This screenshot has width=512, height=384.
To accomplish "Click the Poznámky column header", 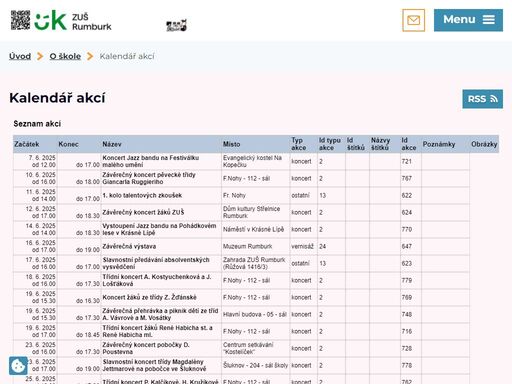I will pyautogui.click(x=439, y=144).
